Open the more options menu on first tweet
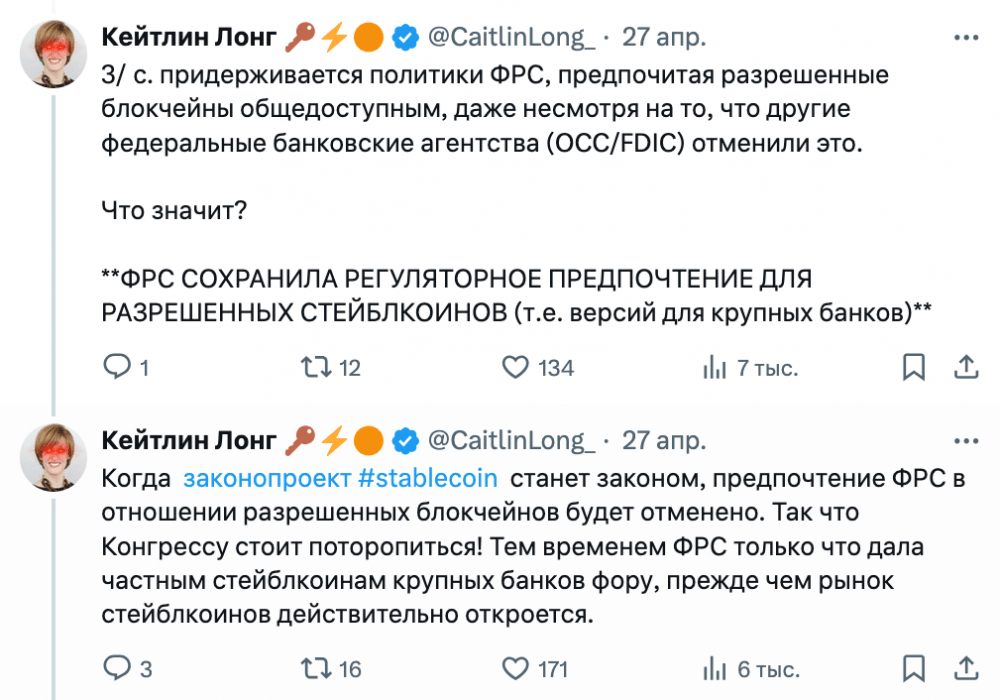 click(x=964, y=38)
